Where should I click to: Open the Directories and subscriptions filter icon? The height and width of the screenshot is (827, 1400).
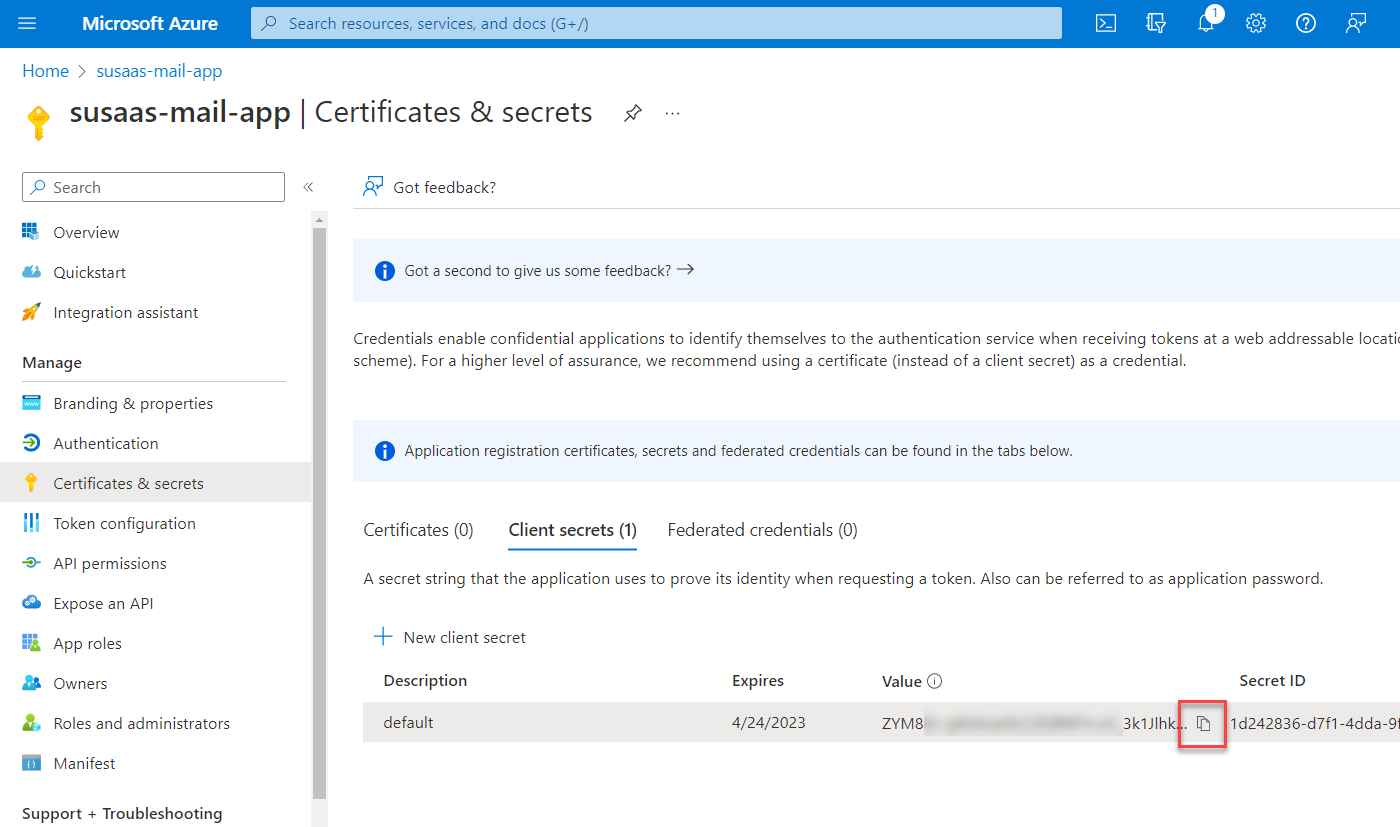click(1156, 24)
